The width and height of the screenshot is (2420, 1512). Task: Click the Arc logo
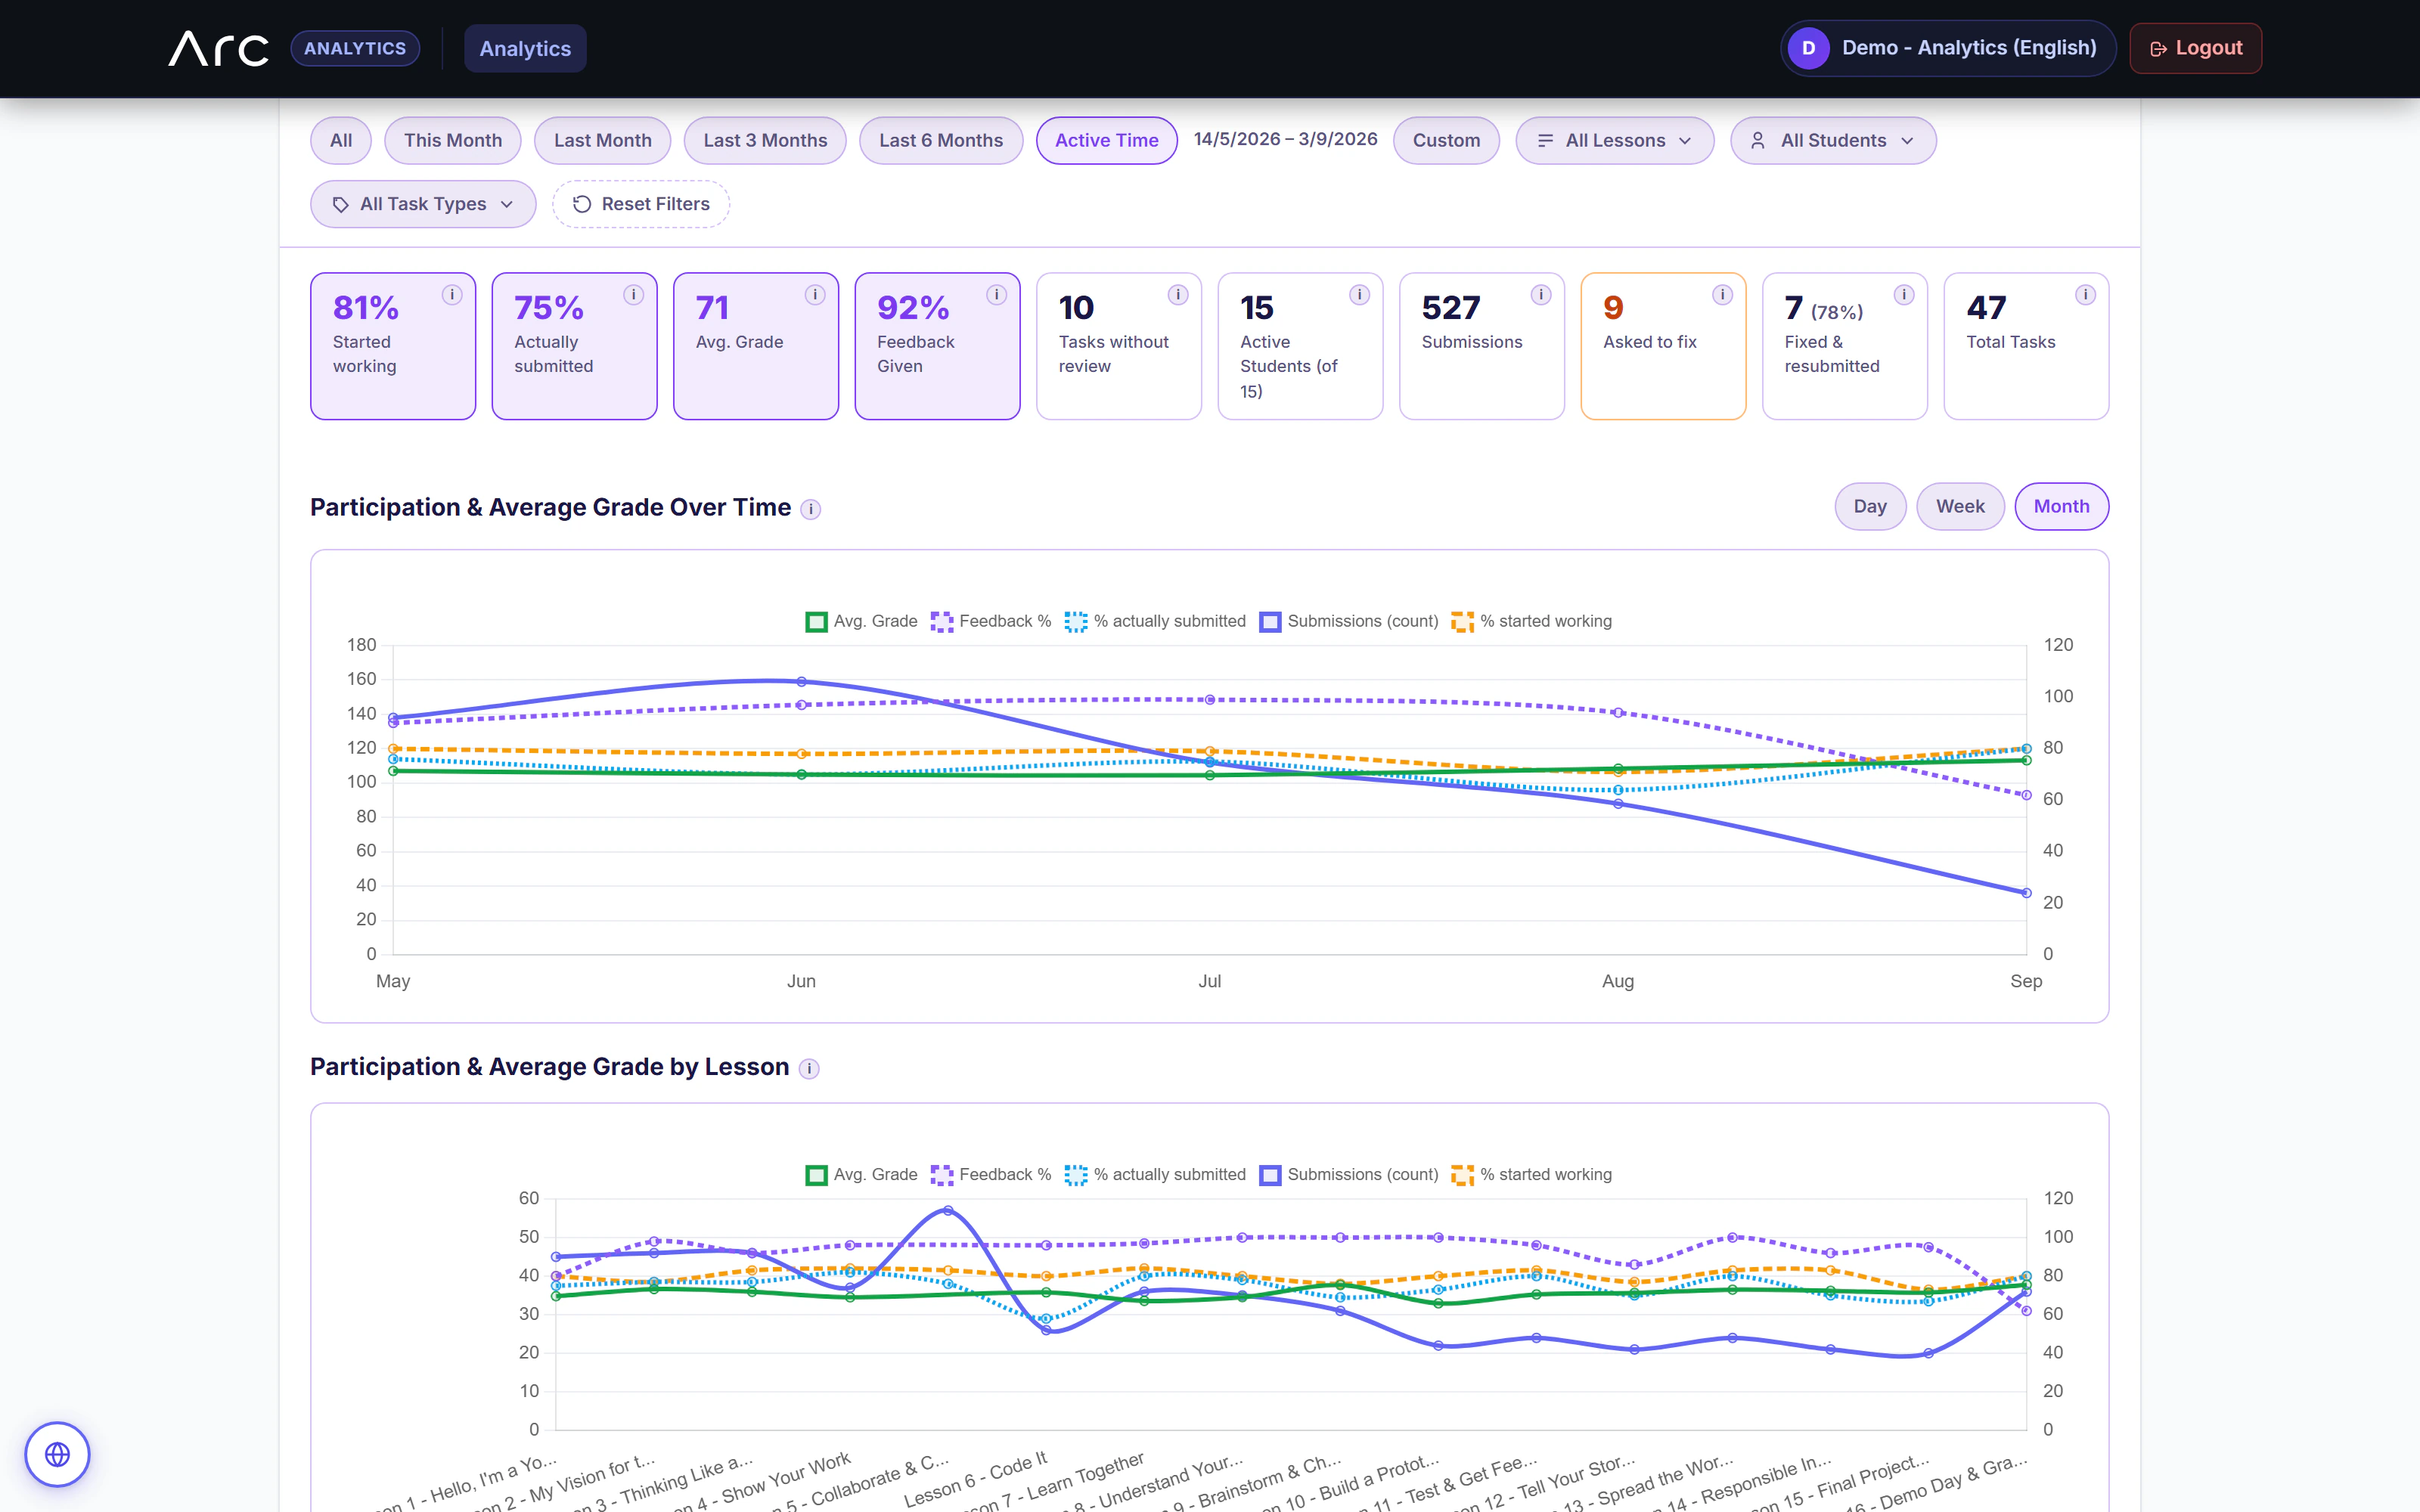coord(218,48)
